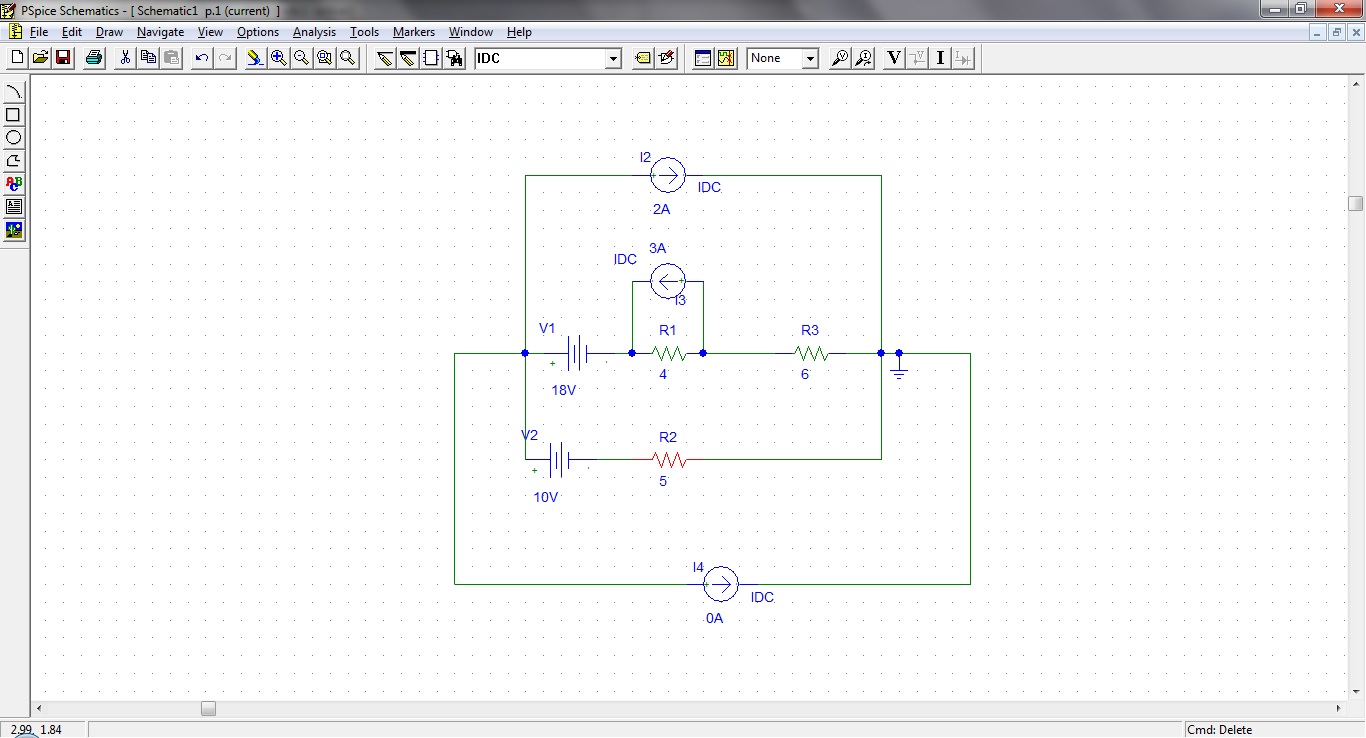Open the Tools menu
Screen dimensions: 1366x738
364,32
